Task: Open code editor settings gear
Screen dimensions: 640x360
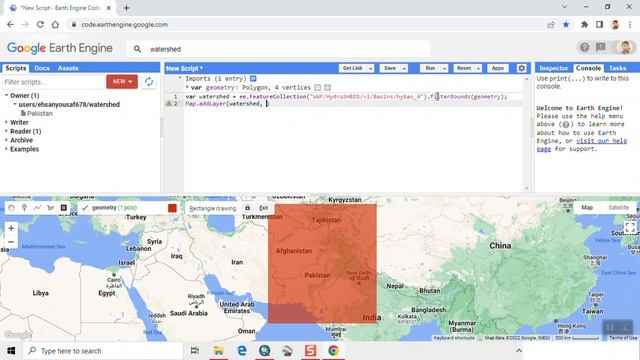Action: tap(522, 68)
